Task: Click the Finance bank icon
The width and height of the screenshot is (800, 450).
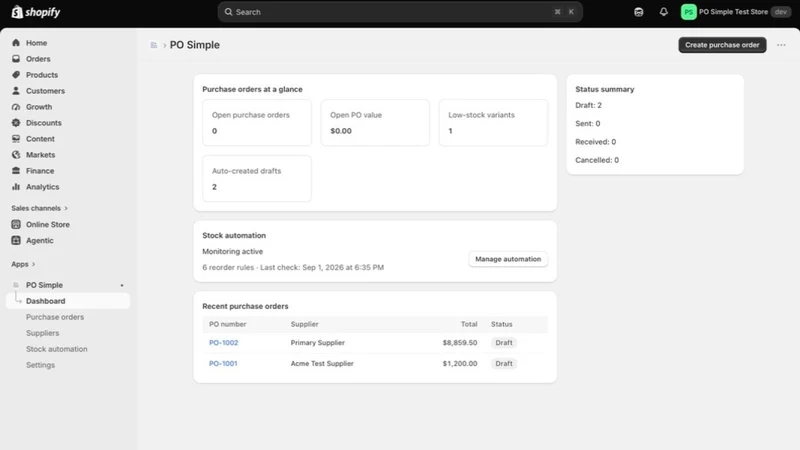Action: 16,170
